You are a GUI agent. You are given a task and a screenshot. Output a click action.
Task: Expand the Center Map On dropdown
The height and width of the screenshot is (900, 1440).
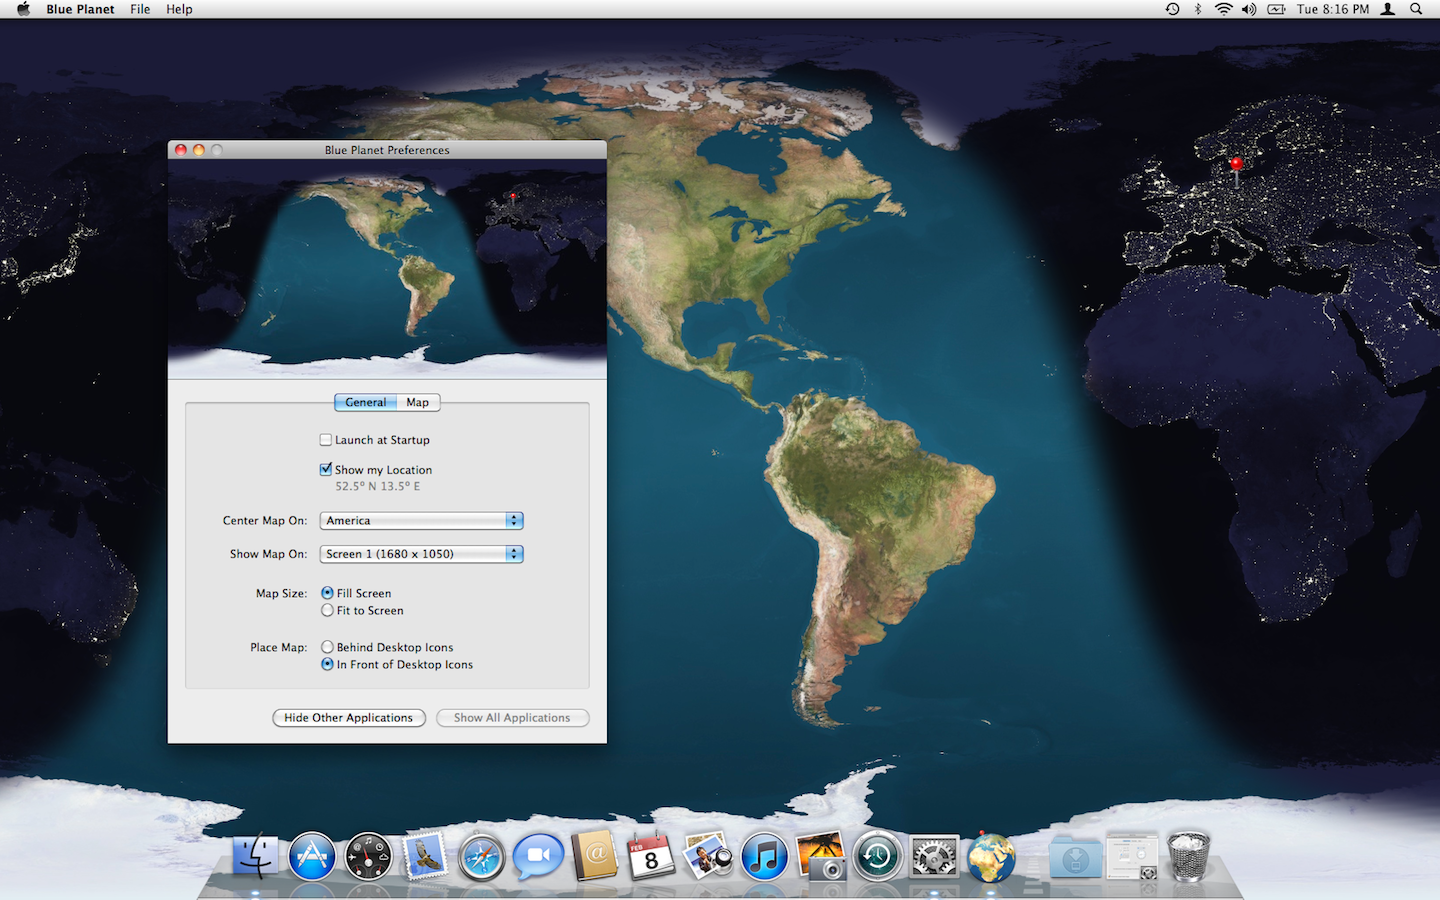(421, 521)
